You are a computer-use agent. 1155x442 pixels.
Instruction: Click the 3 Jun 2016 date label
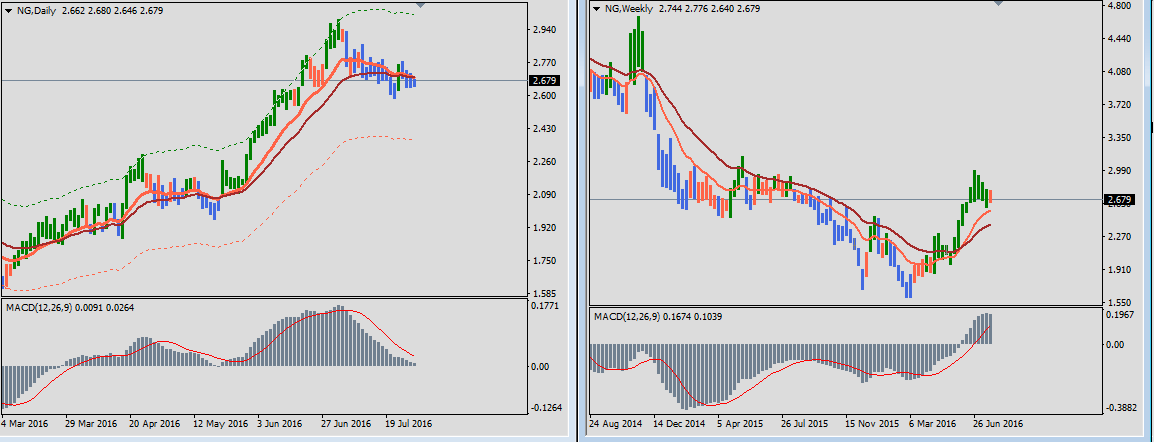[x=280, y=424]
